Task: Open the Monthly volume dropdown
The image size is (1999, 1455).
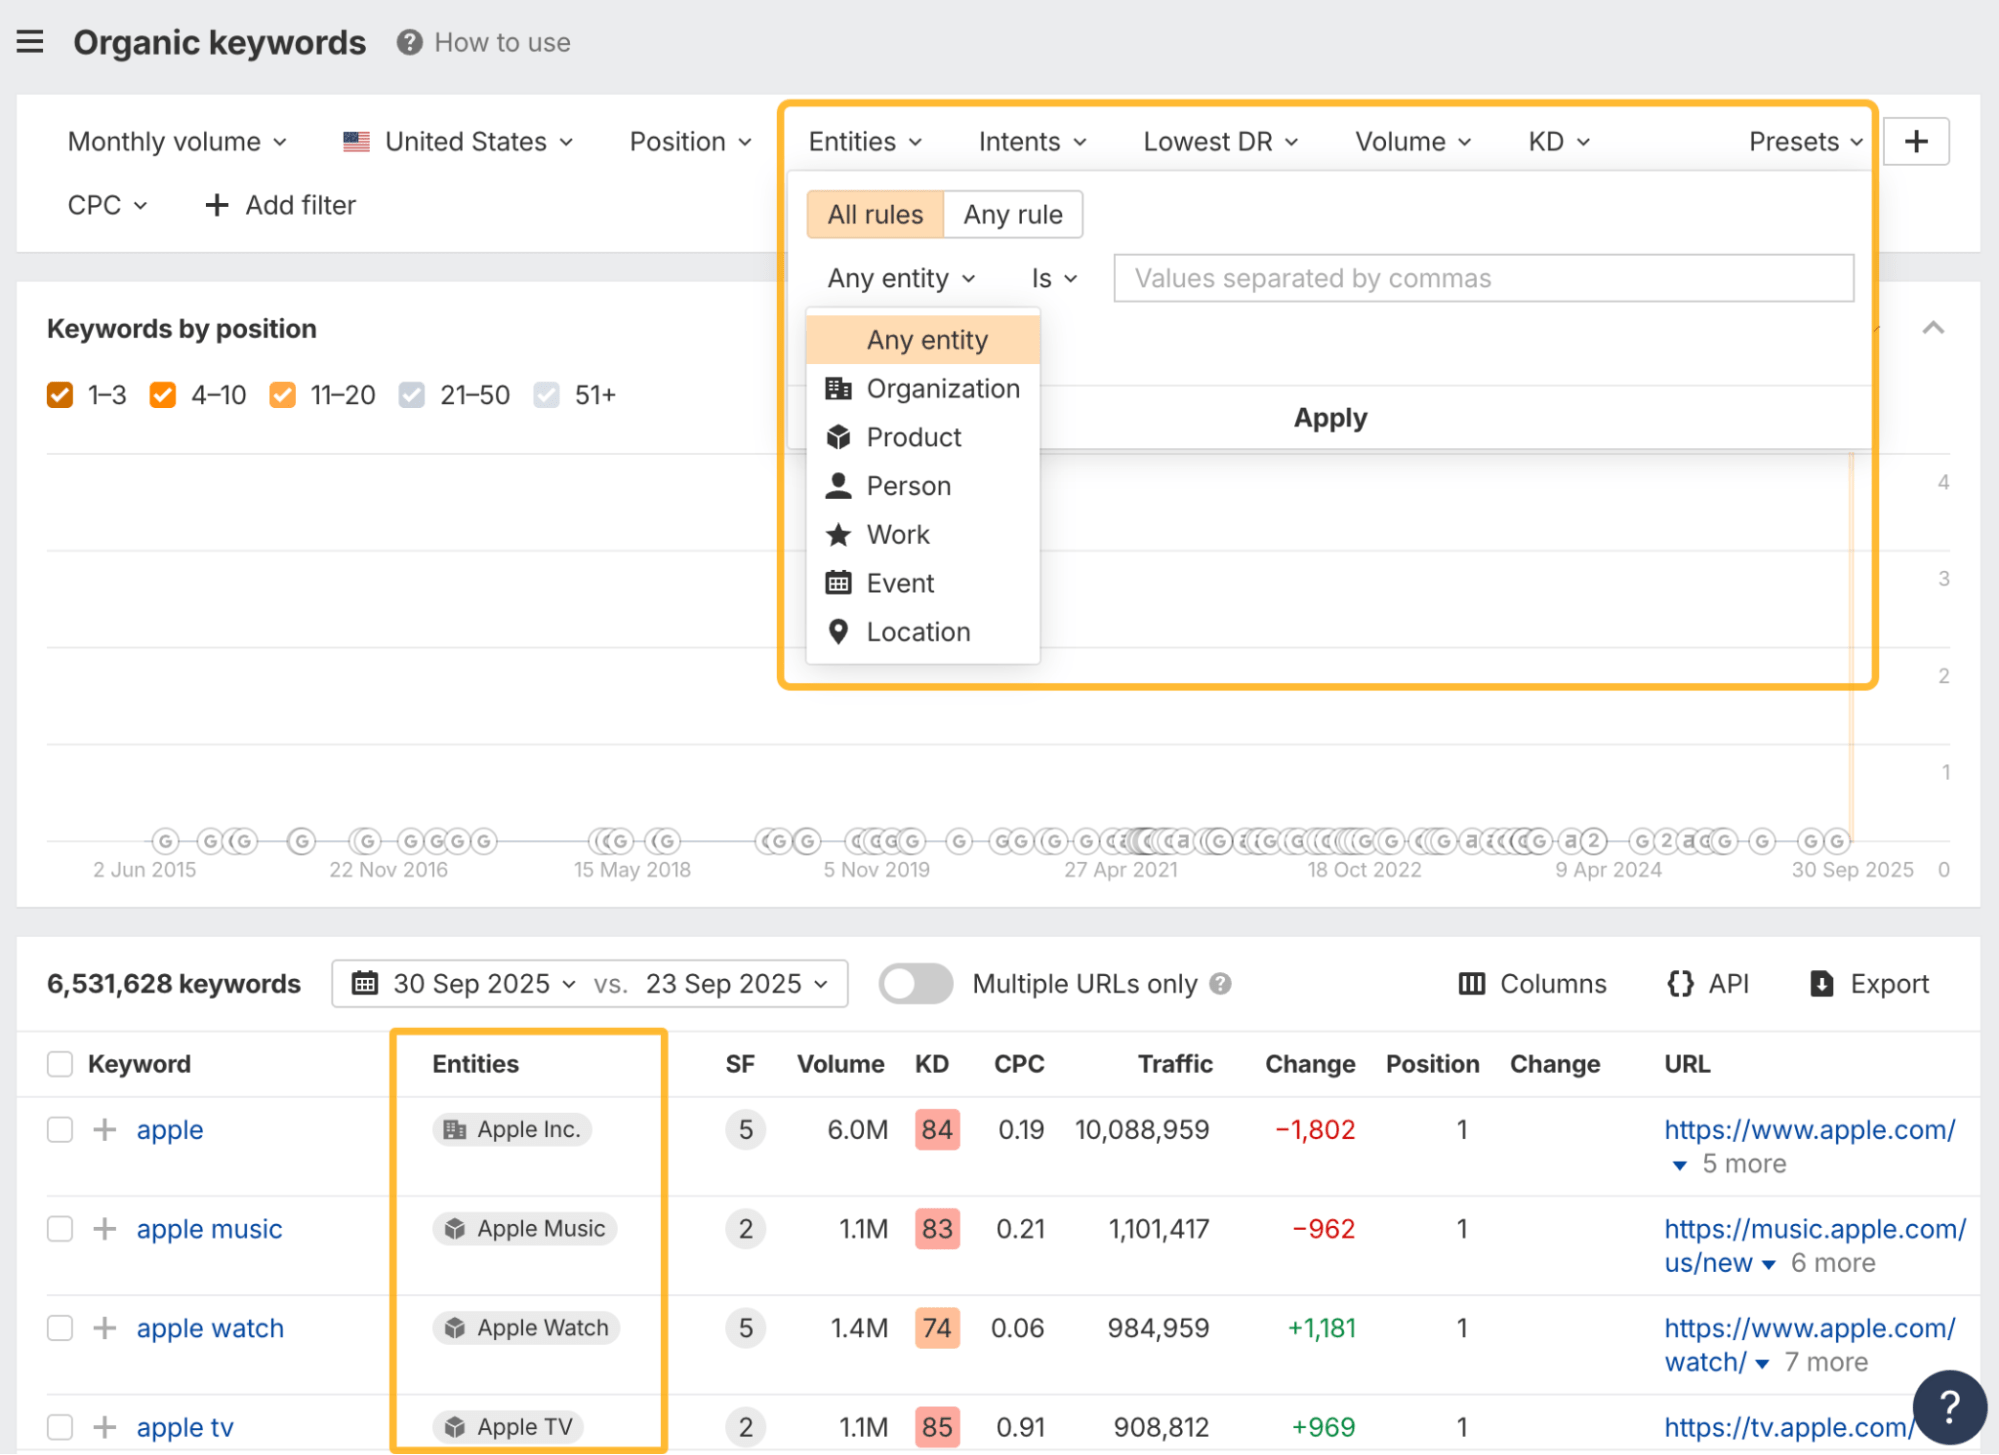Action: (x=177, y=142)
